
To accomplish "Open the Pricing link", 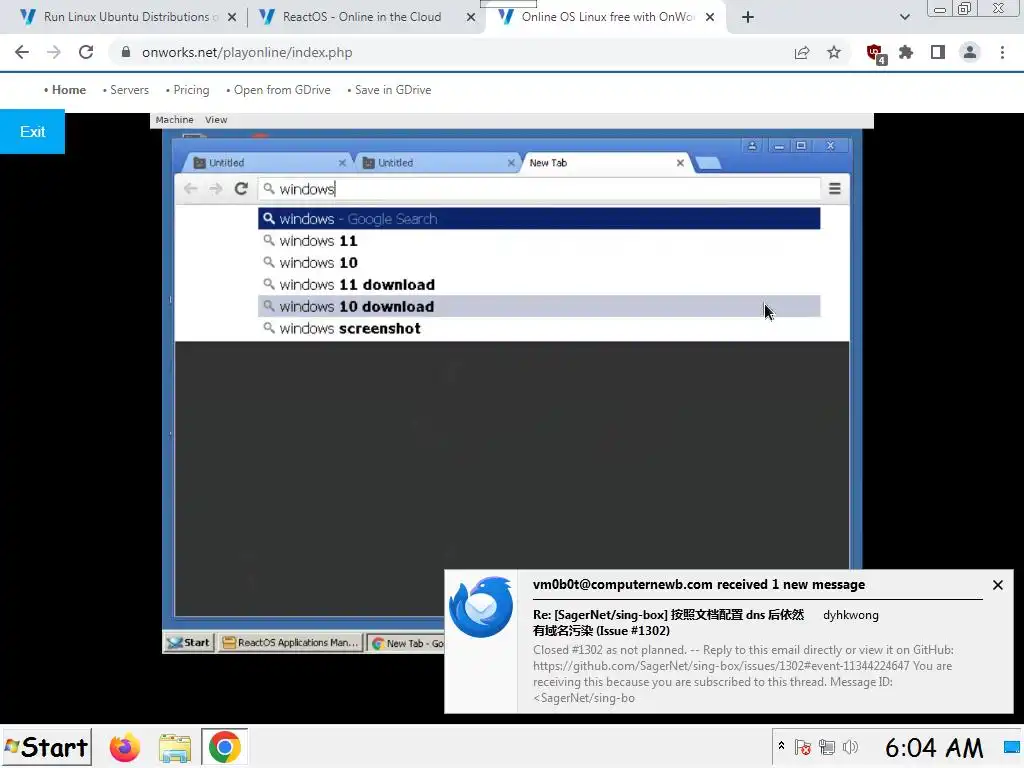I will [x=191, y=89].
